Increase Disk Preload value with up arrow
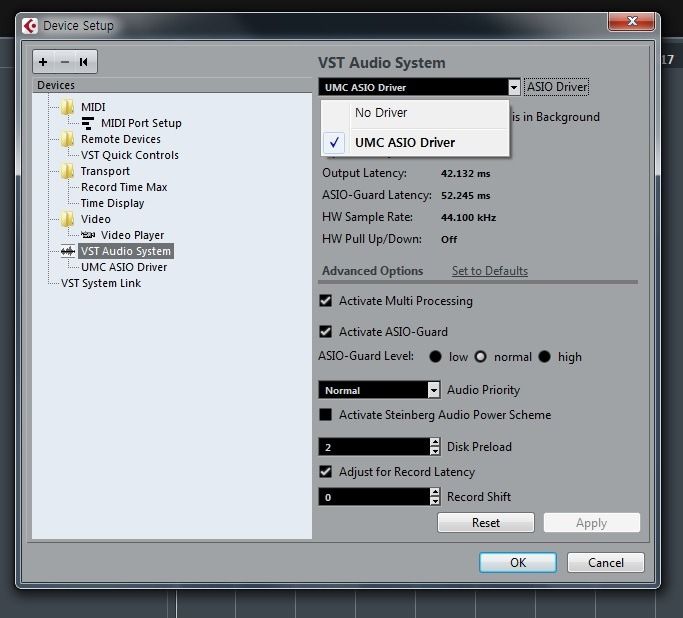This screenshot has width=683, height=618. click(435, 442)
